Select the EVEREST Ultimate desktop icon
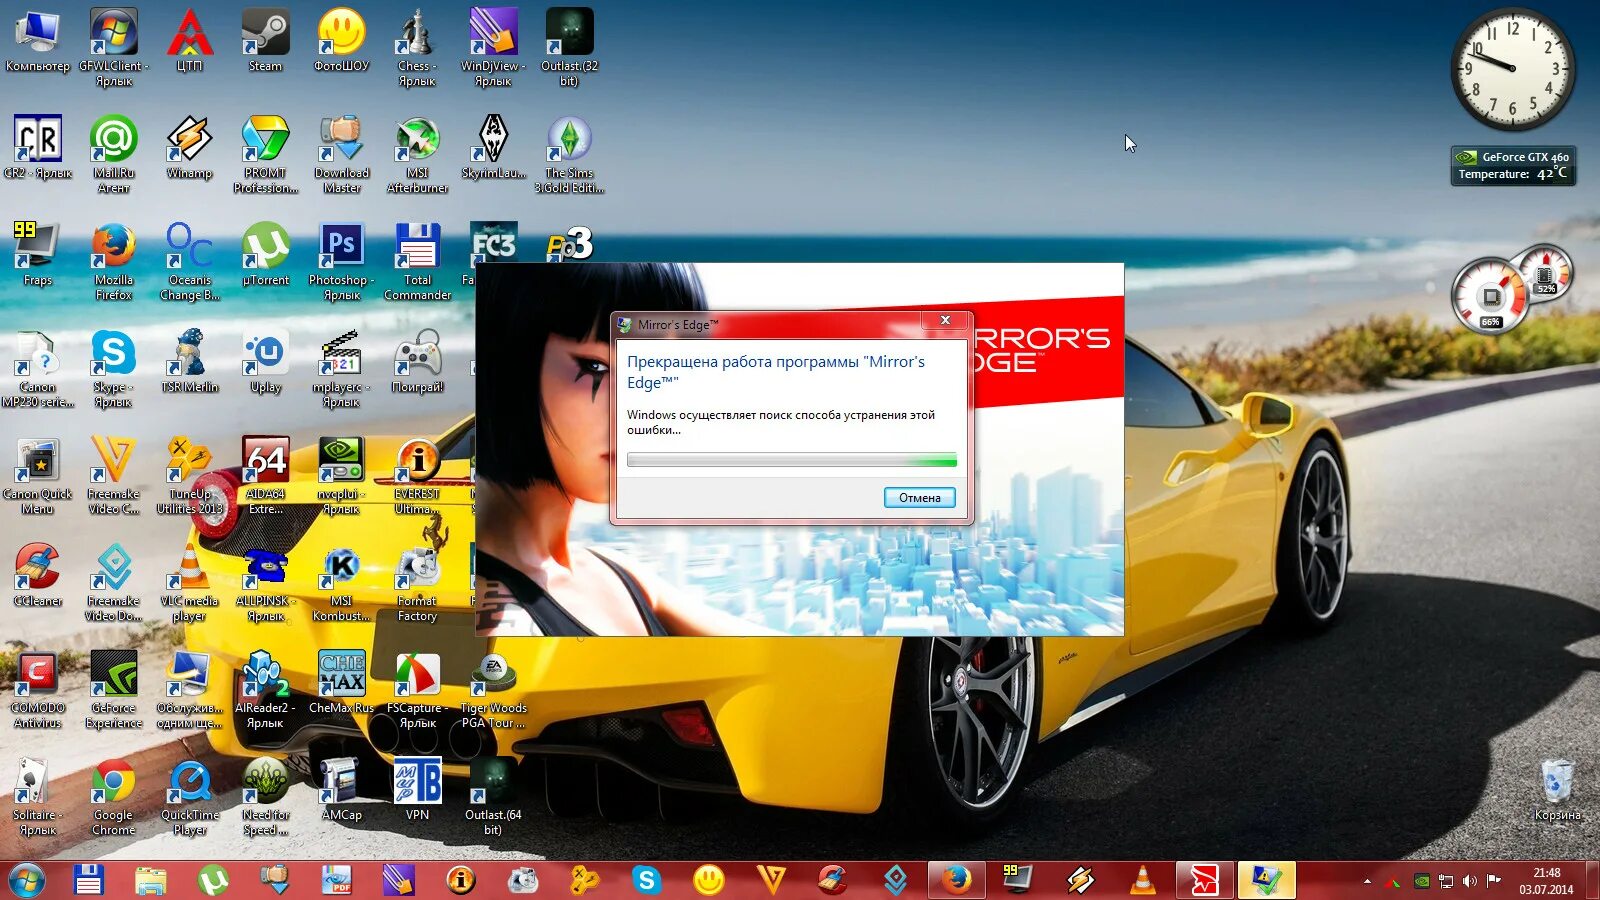This screenshot has width=1600, height=900. tap(417, 474)
